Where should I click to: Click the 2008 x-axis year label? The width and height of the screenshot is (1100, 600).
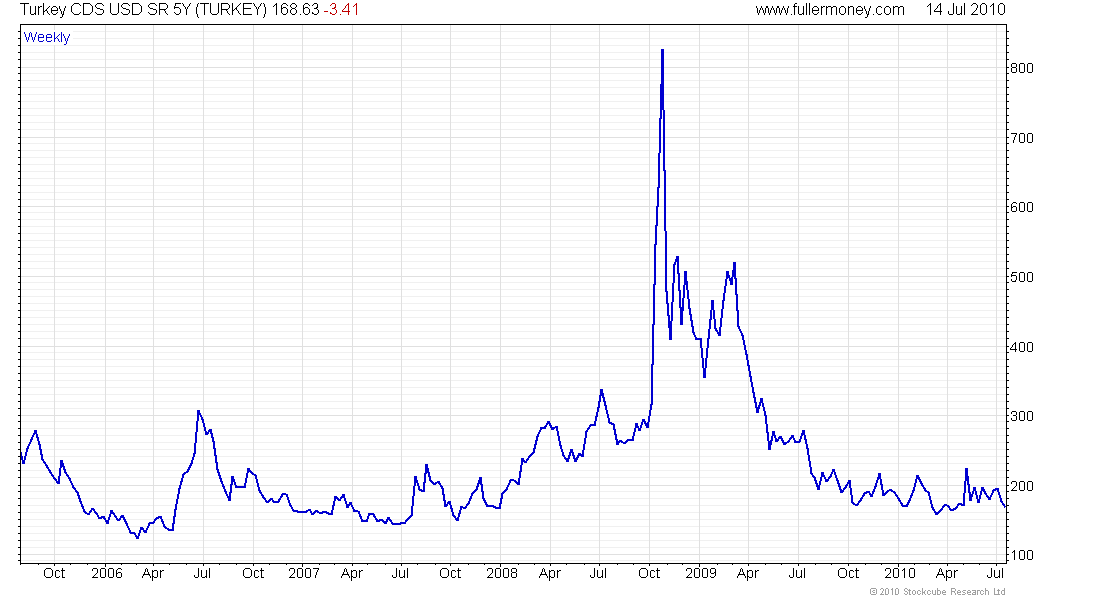[x=502, y=573]
